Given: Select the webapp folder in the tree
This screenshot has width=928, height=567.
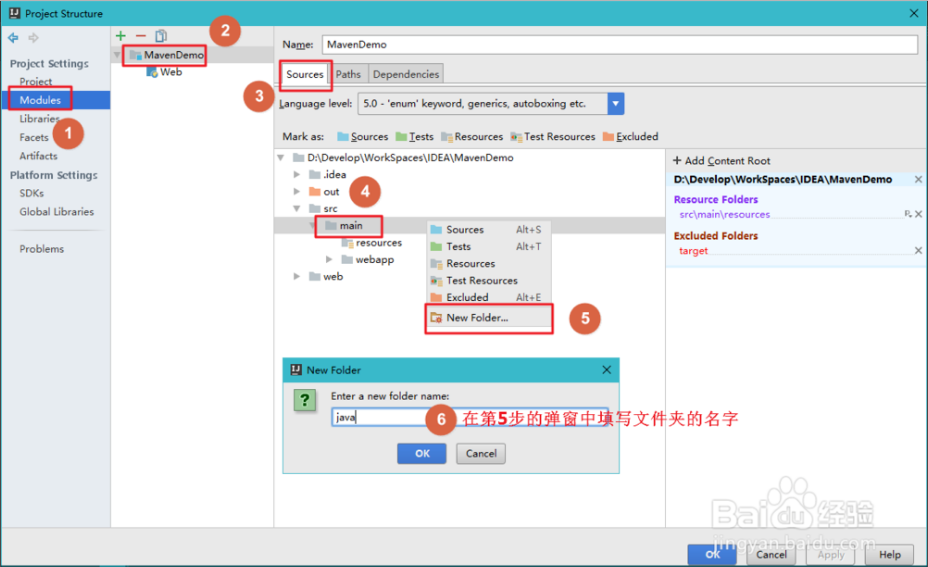Looking at the screenshot, I should (x=368, y=260).
